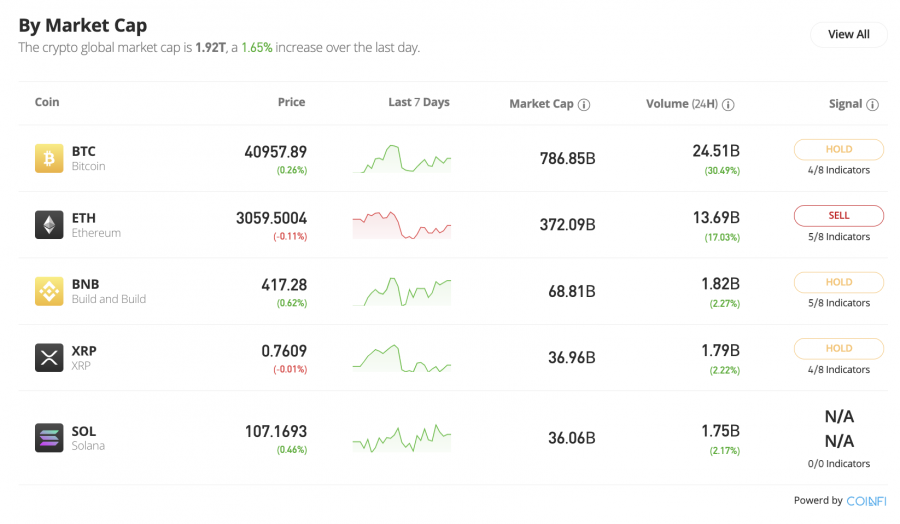
Task: Click the 1.65% increase figure in subtitle
Action: [257, 48]
